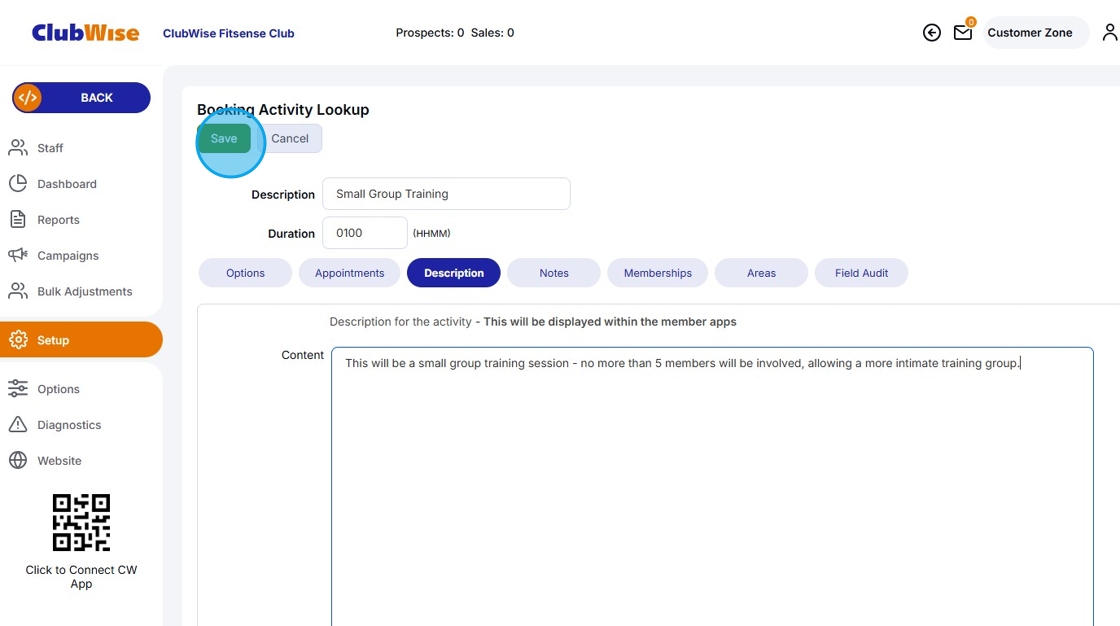Screen dimensions: 1120x626
Task: Open the Setup sidebar item
Action: 81,339
